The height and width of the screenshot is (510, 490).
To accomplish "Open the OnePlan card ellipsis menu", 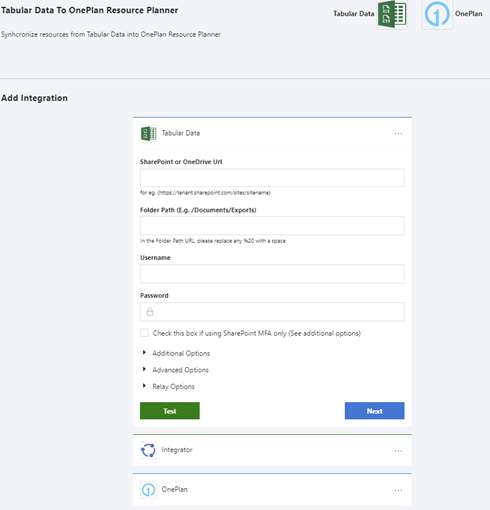I will pos(398,490).
